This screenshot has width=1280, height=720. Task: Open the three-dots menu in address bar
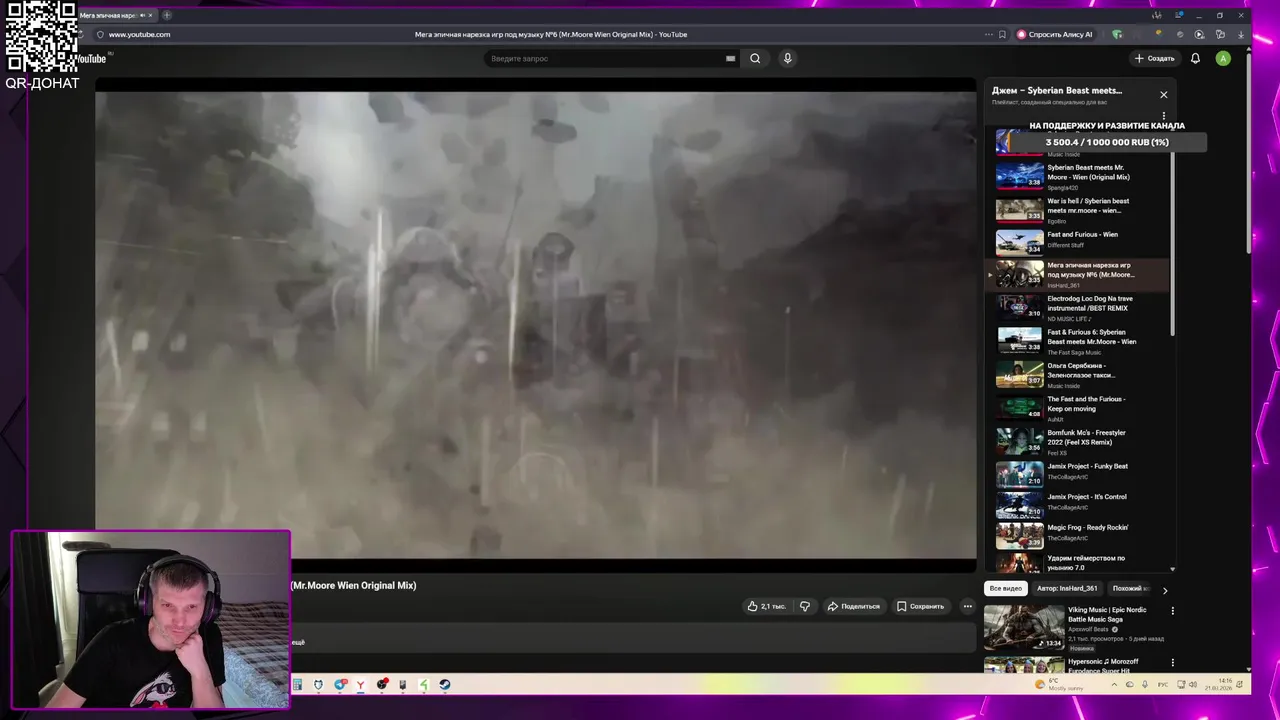click(x=988, y=34)
